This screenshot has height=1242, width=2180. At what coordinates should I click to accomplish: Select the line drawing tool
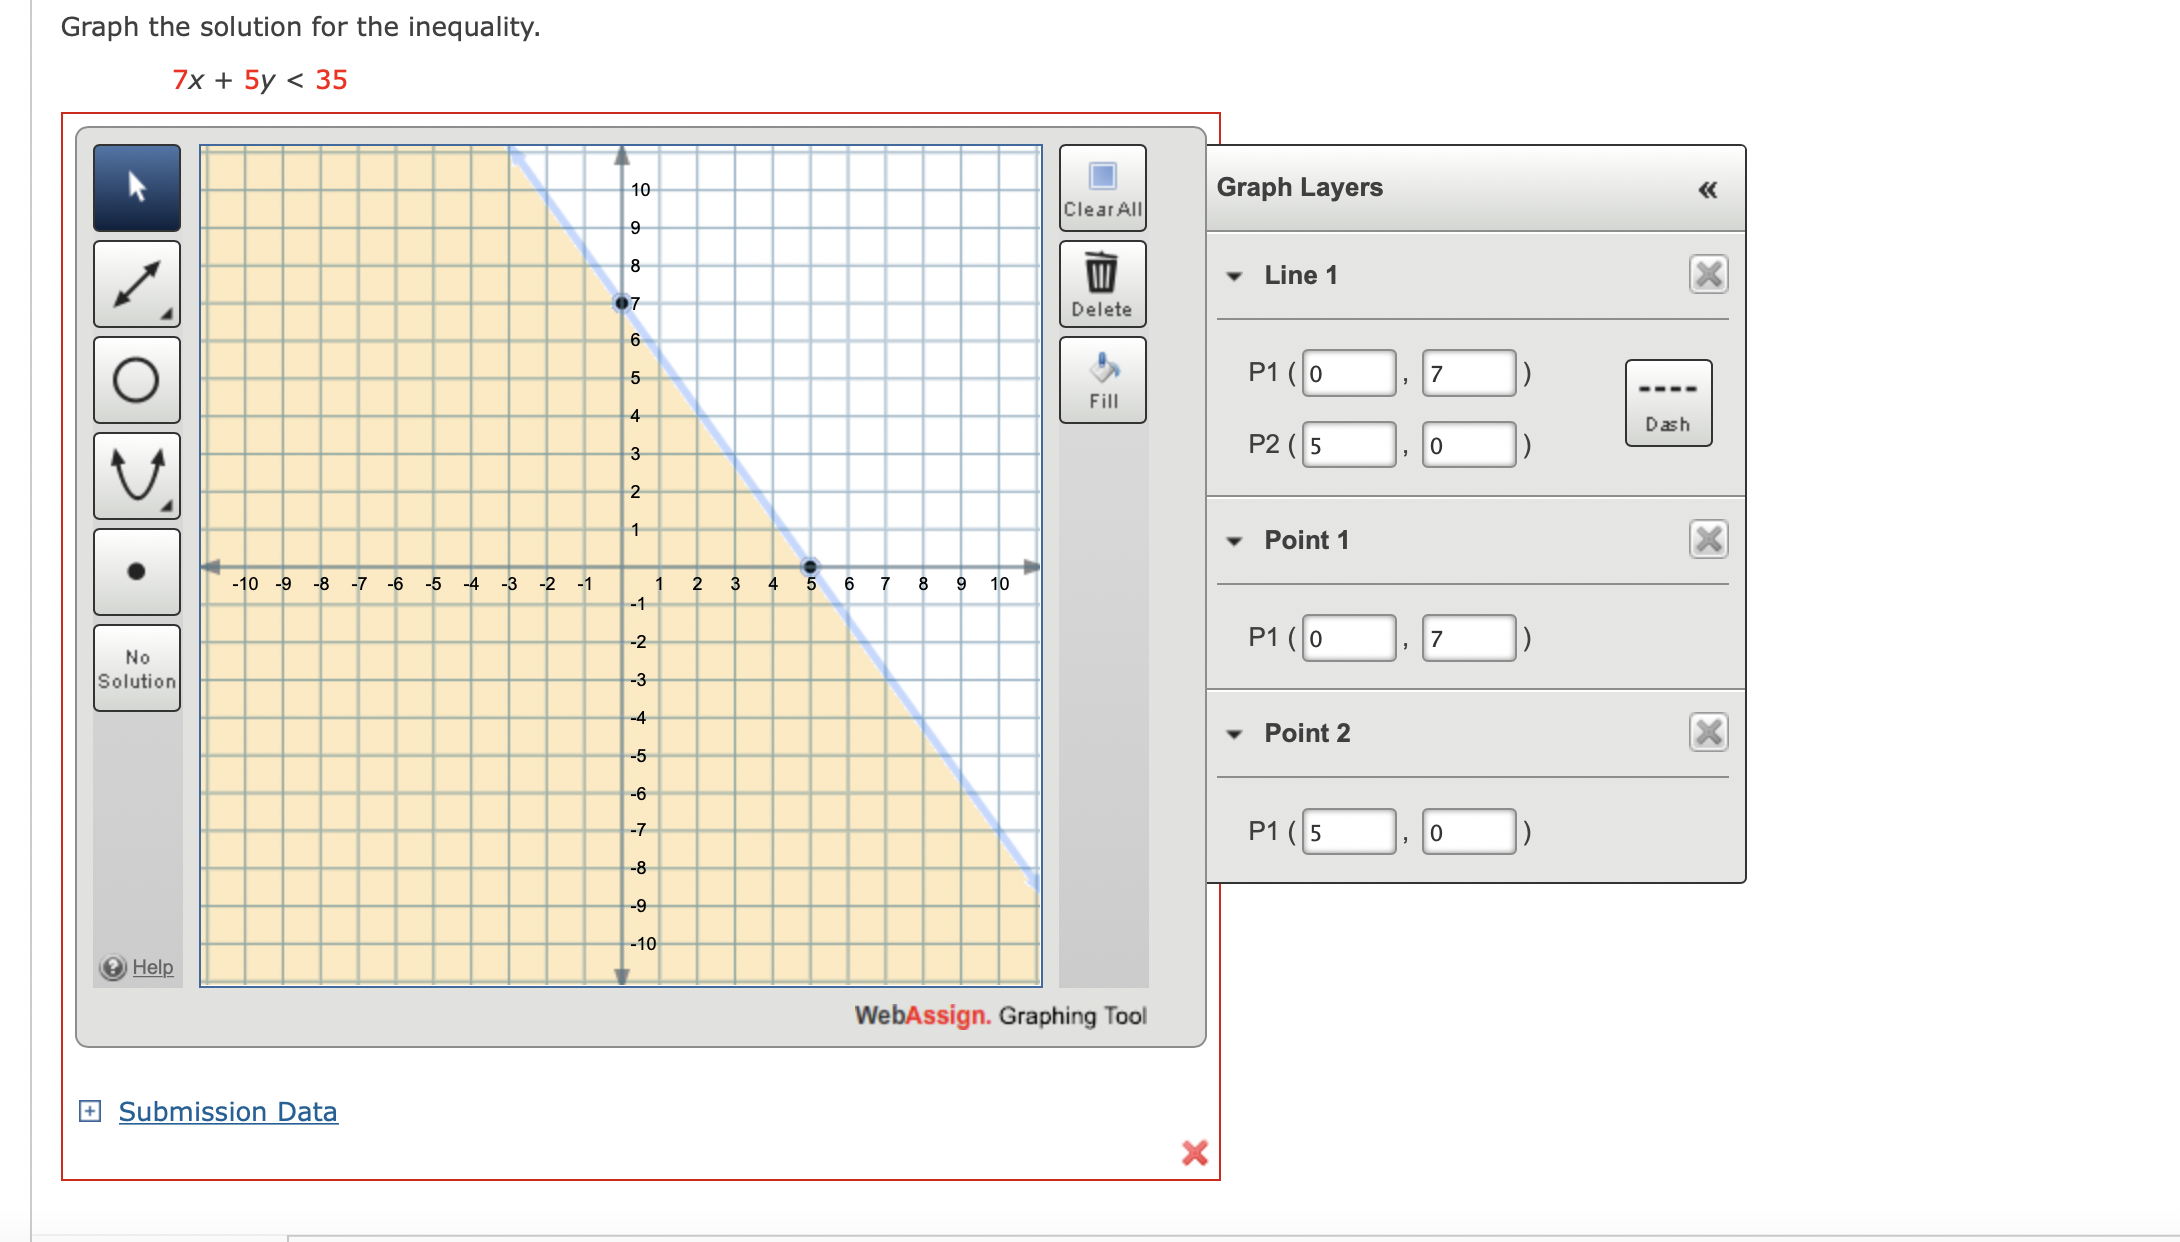pyautogui.click(x=136, y=284)
